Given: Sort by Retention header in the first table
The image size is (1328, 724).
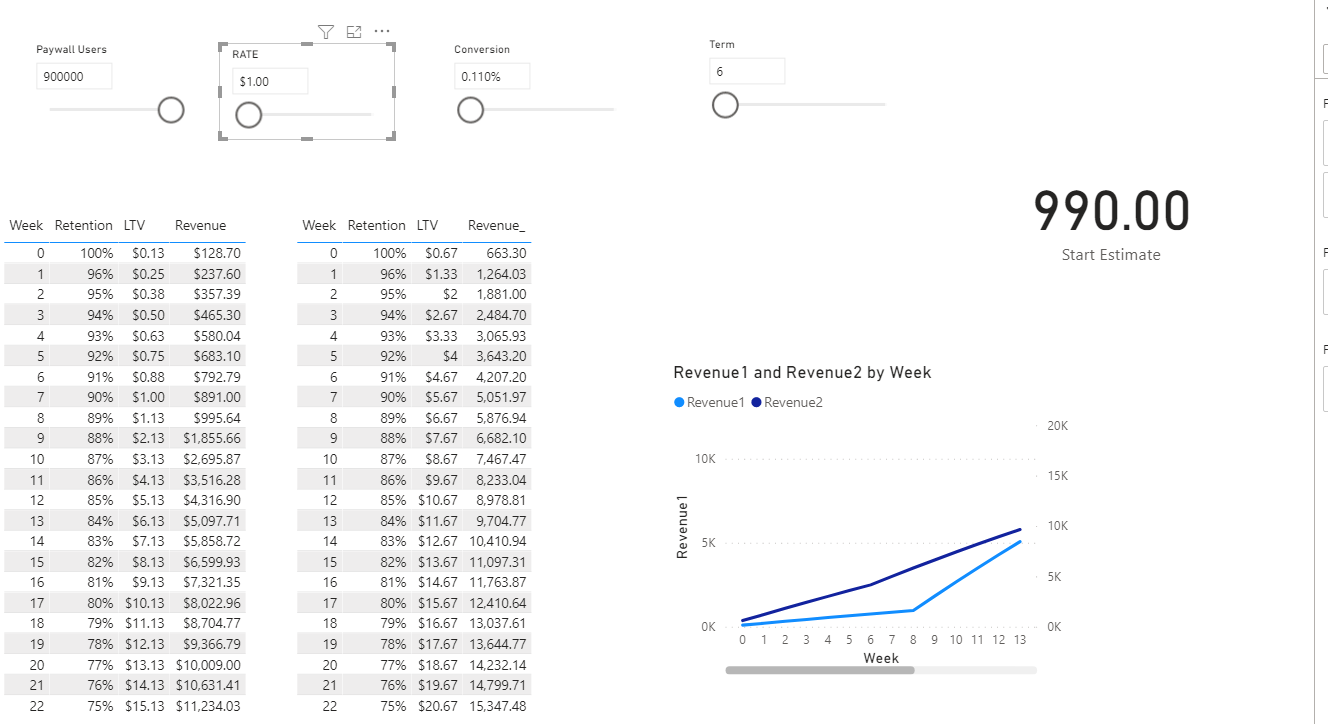Looking at the screenshot, I should 84,226.
